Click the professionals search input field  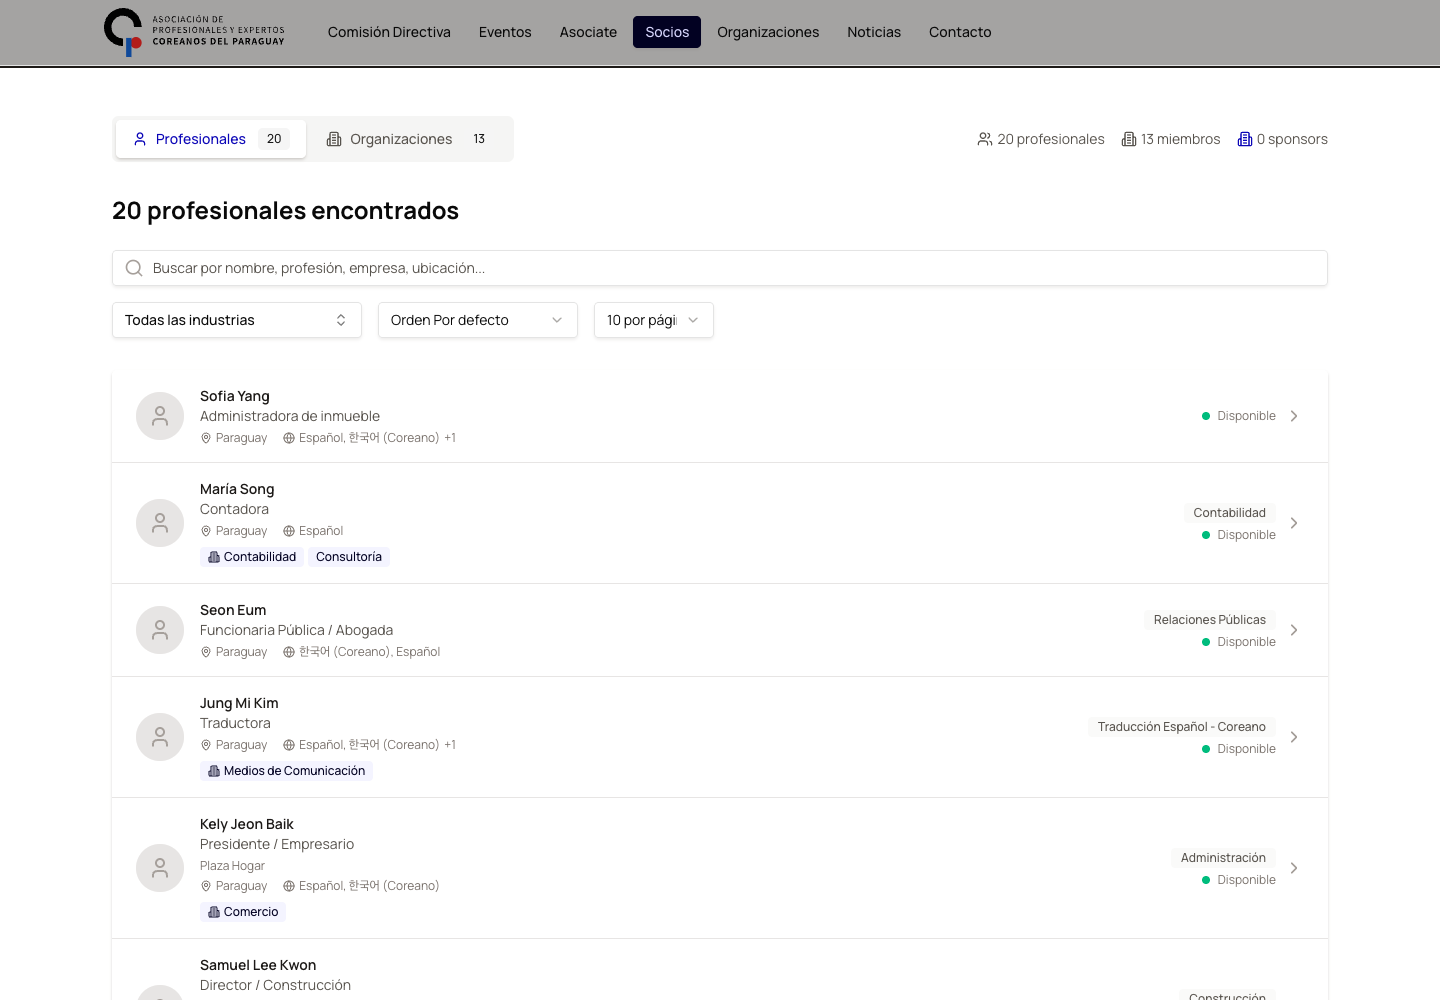tap(720, 268)
